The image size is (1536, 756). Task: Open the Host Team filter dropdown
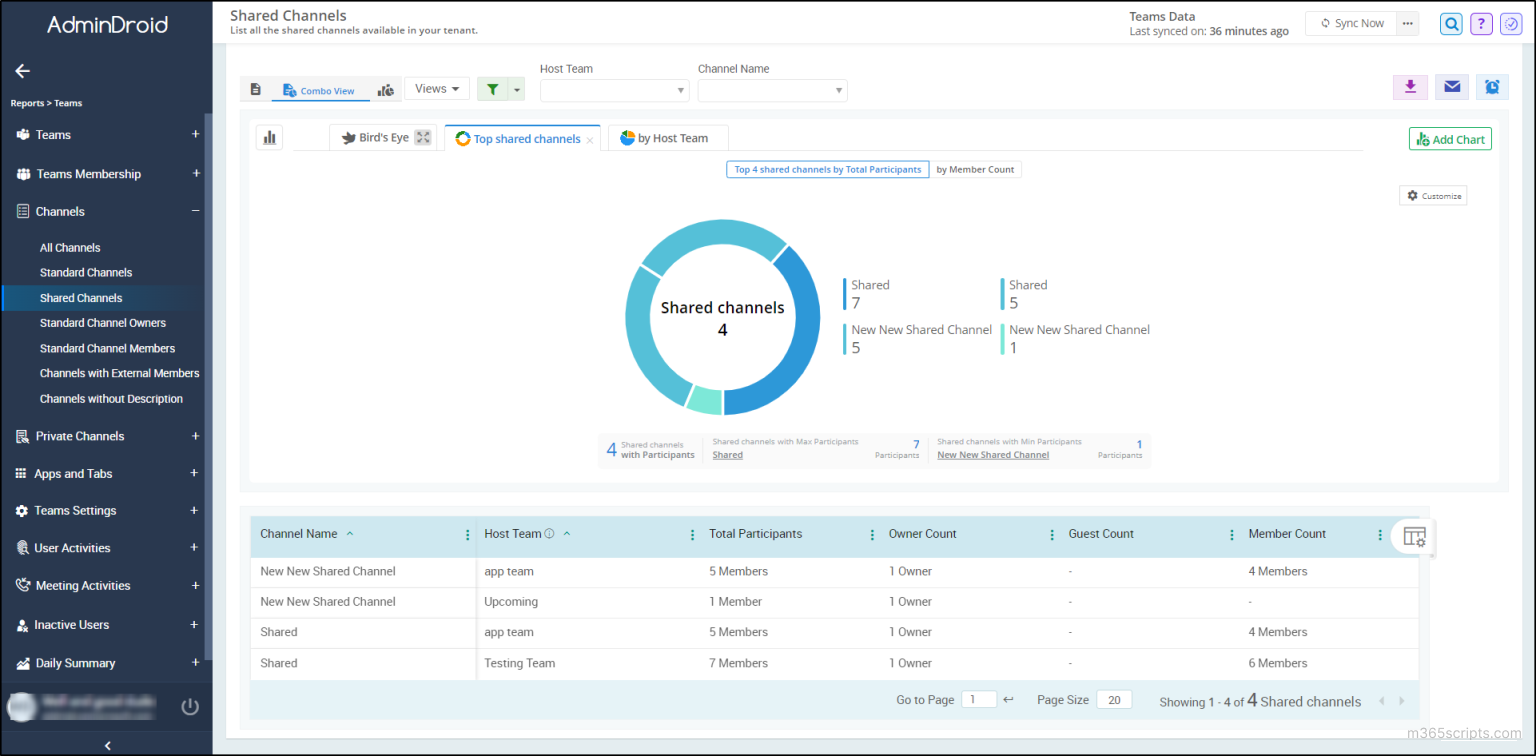(613, 90)
